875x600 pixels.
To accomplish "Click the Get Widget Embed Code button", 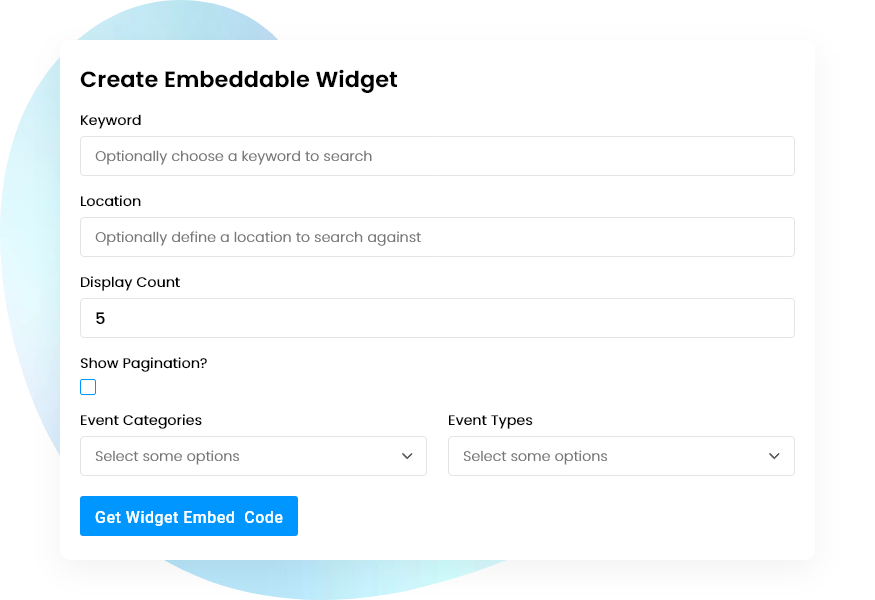I will [x=189, y=516].
